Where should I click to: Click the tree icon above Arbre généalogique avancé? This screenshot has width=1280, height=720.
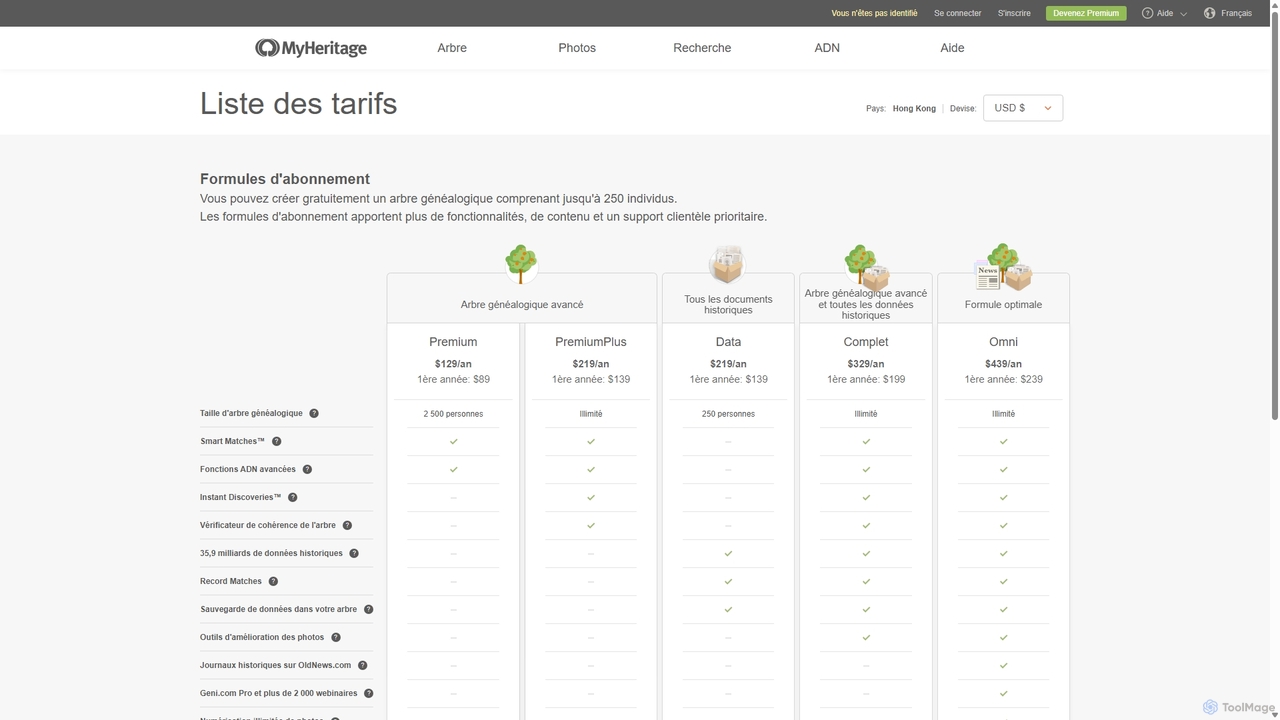pyautogui.click(x=521, y=264)
